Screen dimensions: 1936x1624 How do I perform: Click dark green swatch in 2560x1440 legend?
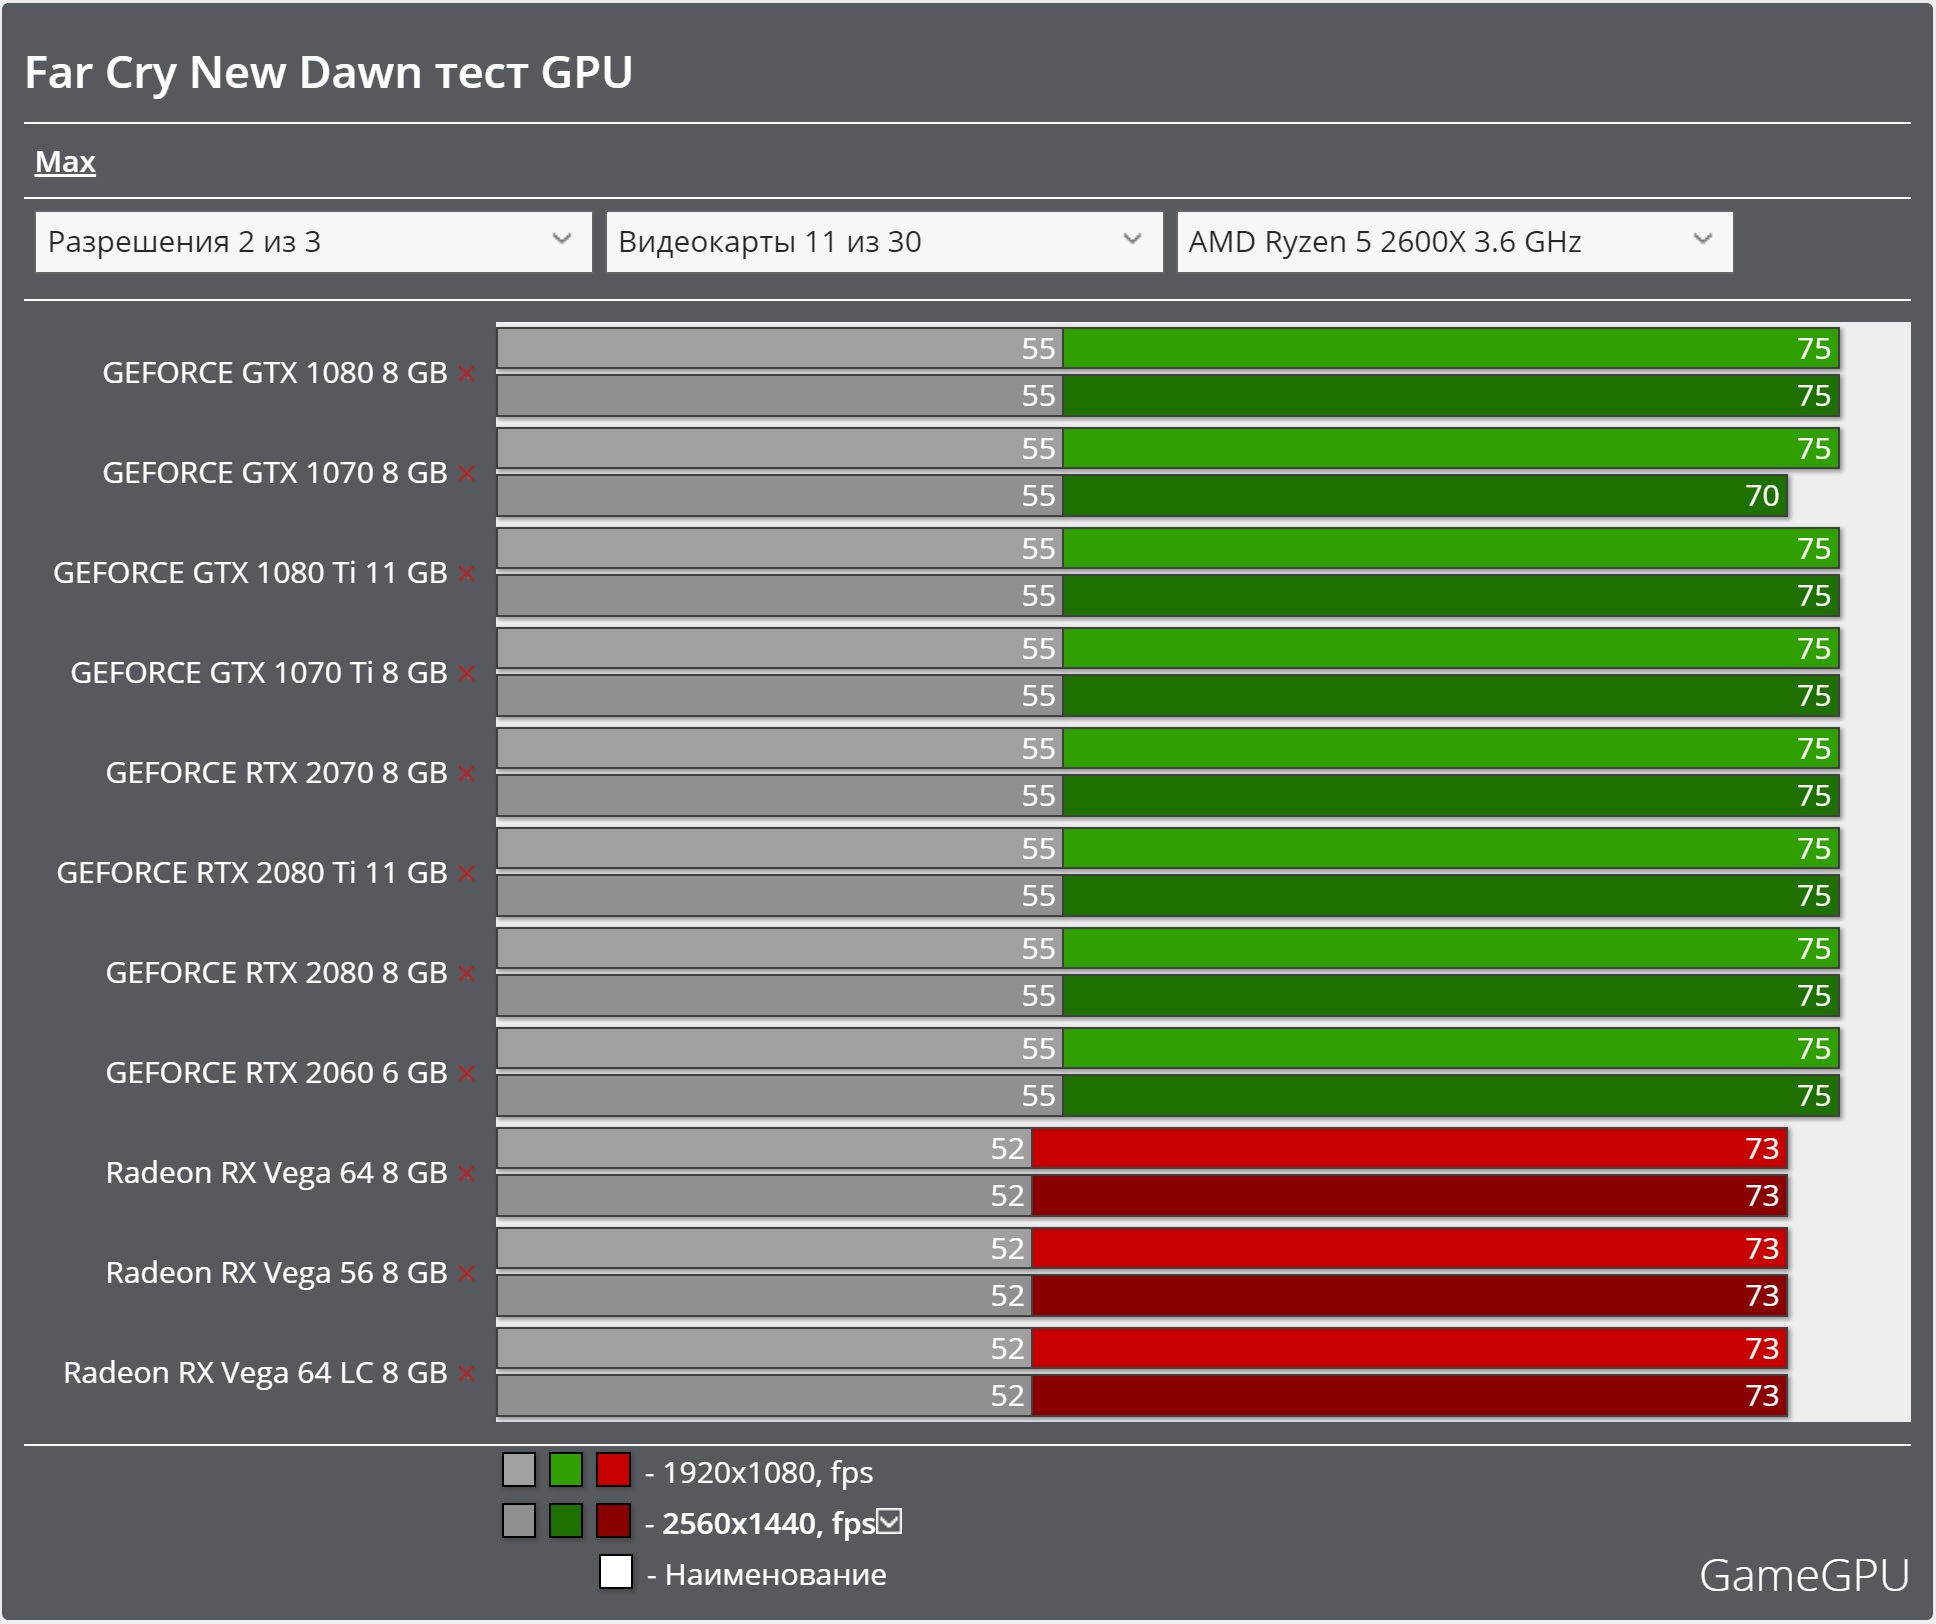click(566, 1521)
